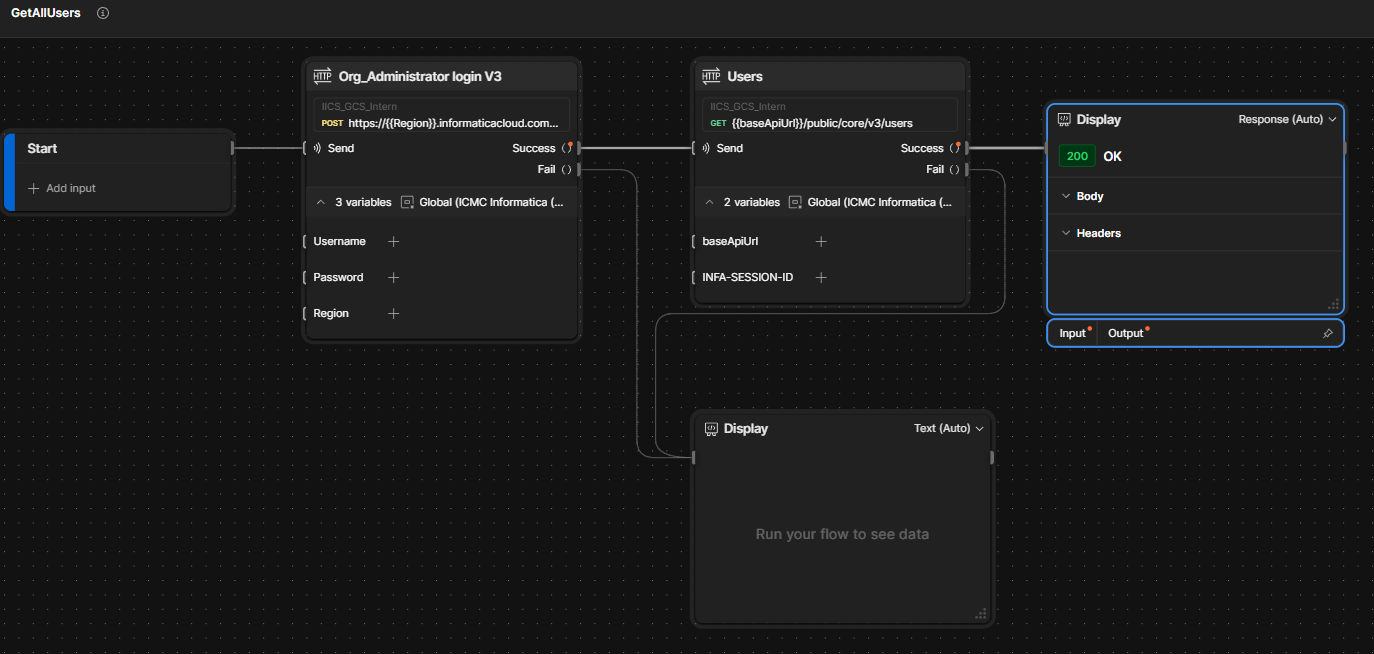Screen dimensions: 1374x654
Task: Click Global (ICMC Informatica label in Users block
Action: click(x=880, y=202)
